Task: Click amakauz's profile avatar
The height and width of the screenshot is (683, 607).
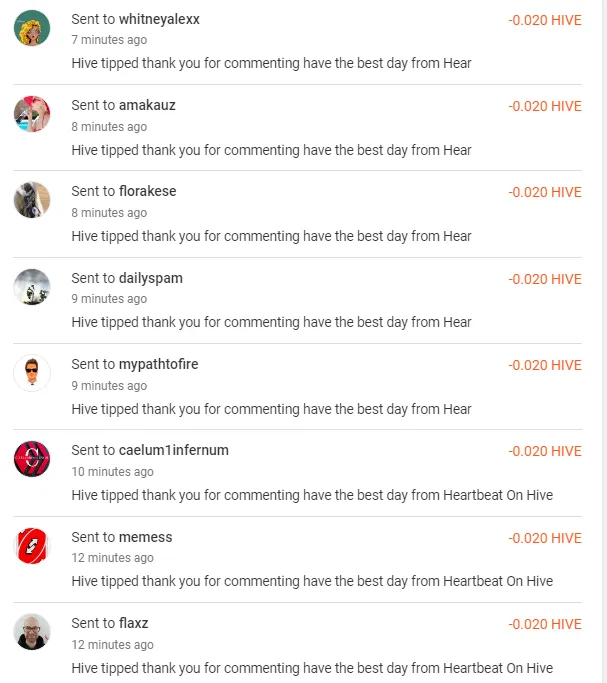Action: tap(32, 114)
